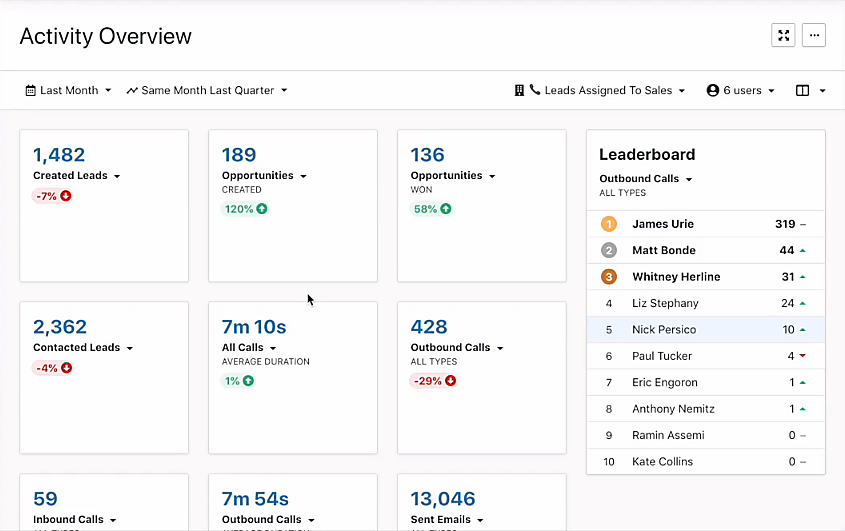845x531 pixels.
Task: Select Matt Bonde in the leaderboard
Action: tap(705, 250)
